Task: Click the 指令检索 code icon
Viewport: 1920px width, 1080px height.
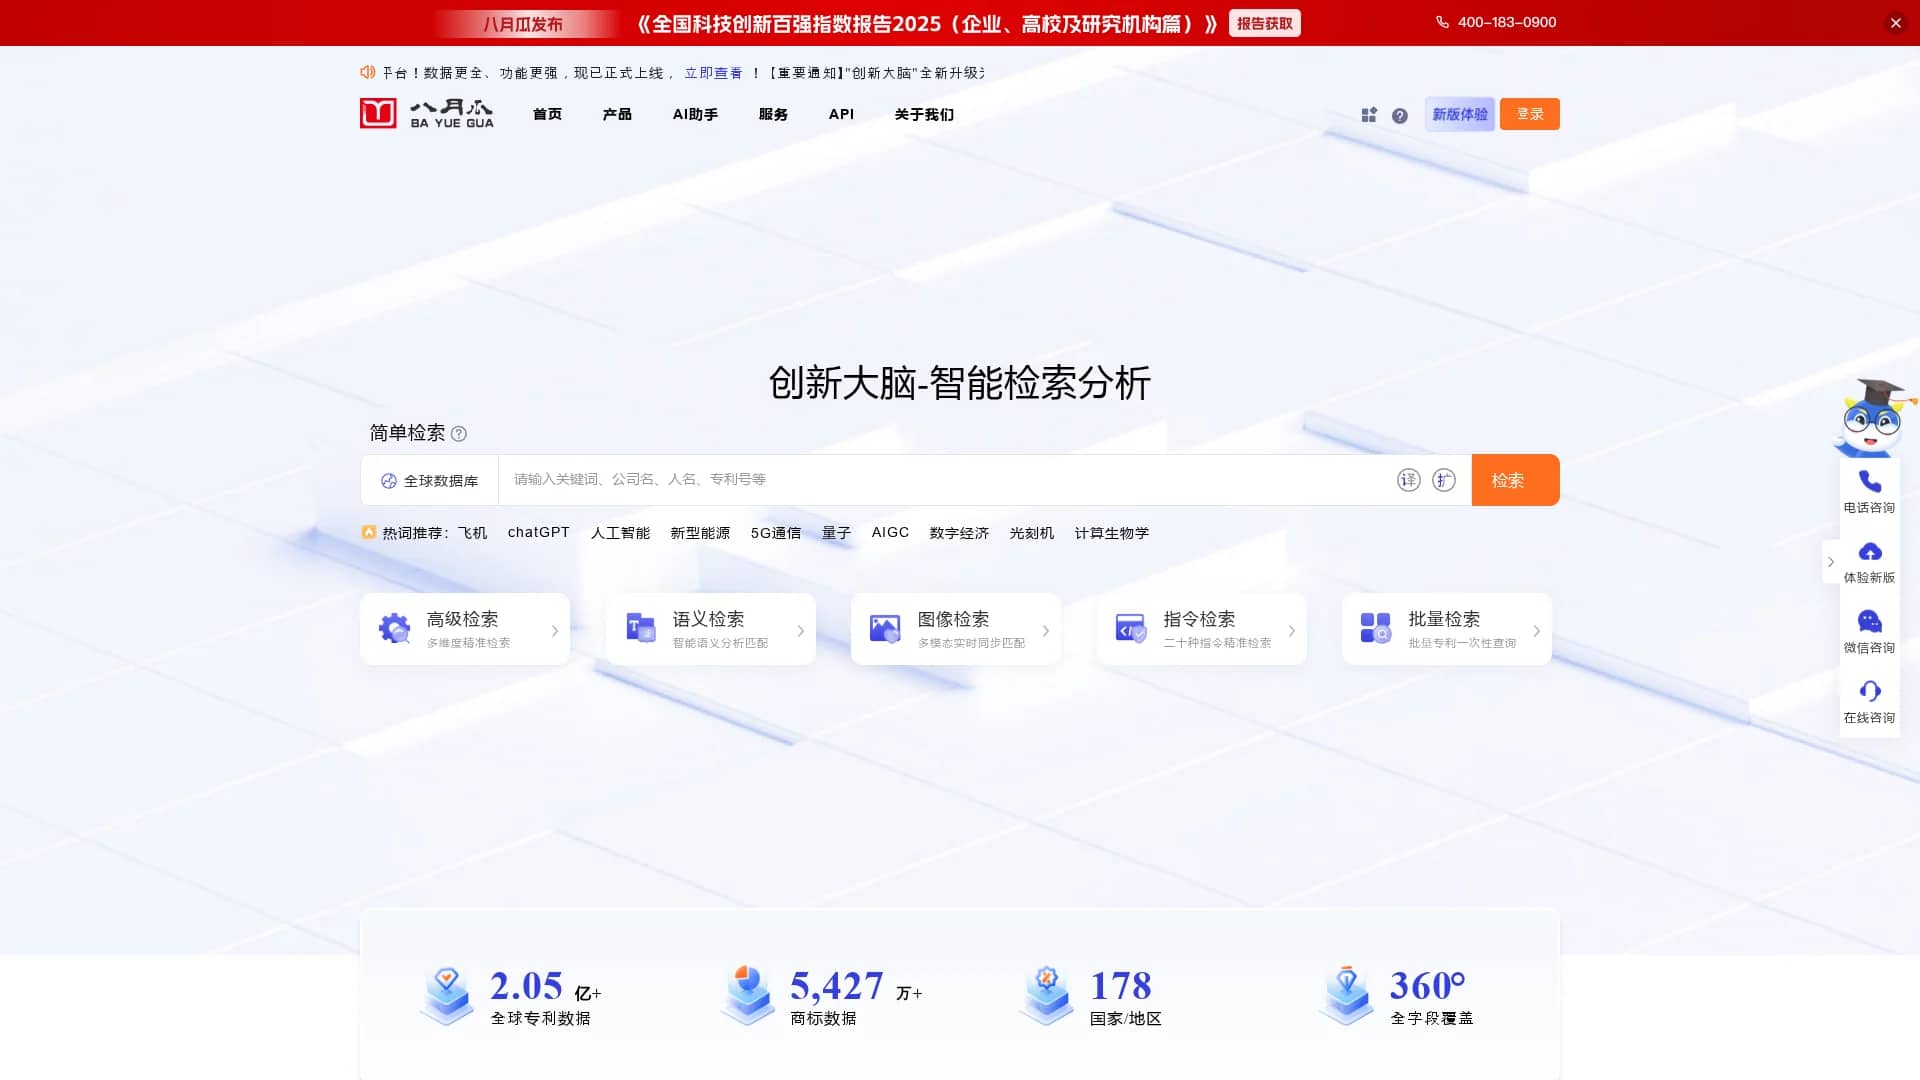Action: tap(1131, 628)
